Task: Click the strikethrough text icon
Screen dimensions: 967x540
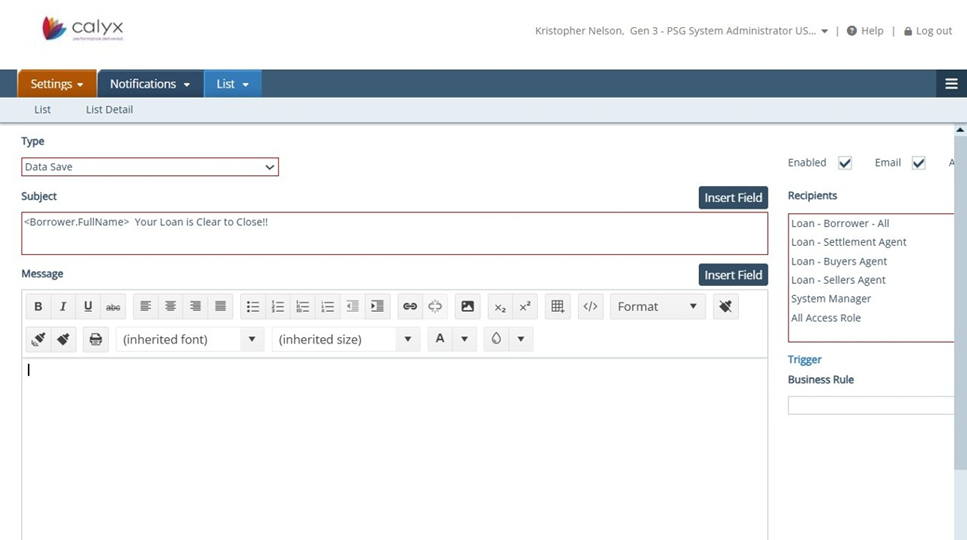Action: tap(113, 307)
